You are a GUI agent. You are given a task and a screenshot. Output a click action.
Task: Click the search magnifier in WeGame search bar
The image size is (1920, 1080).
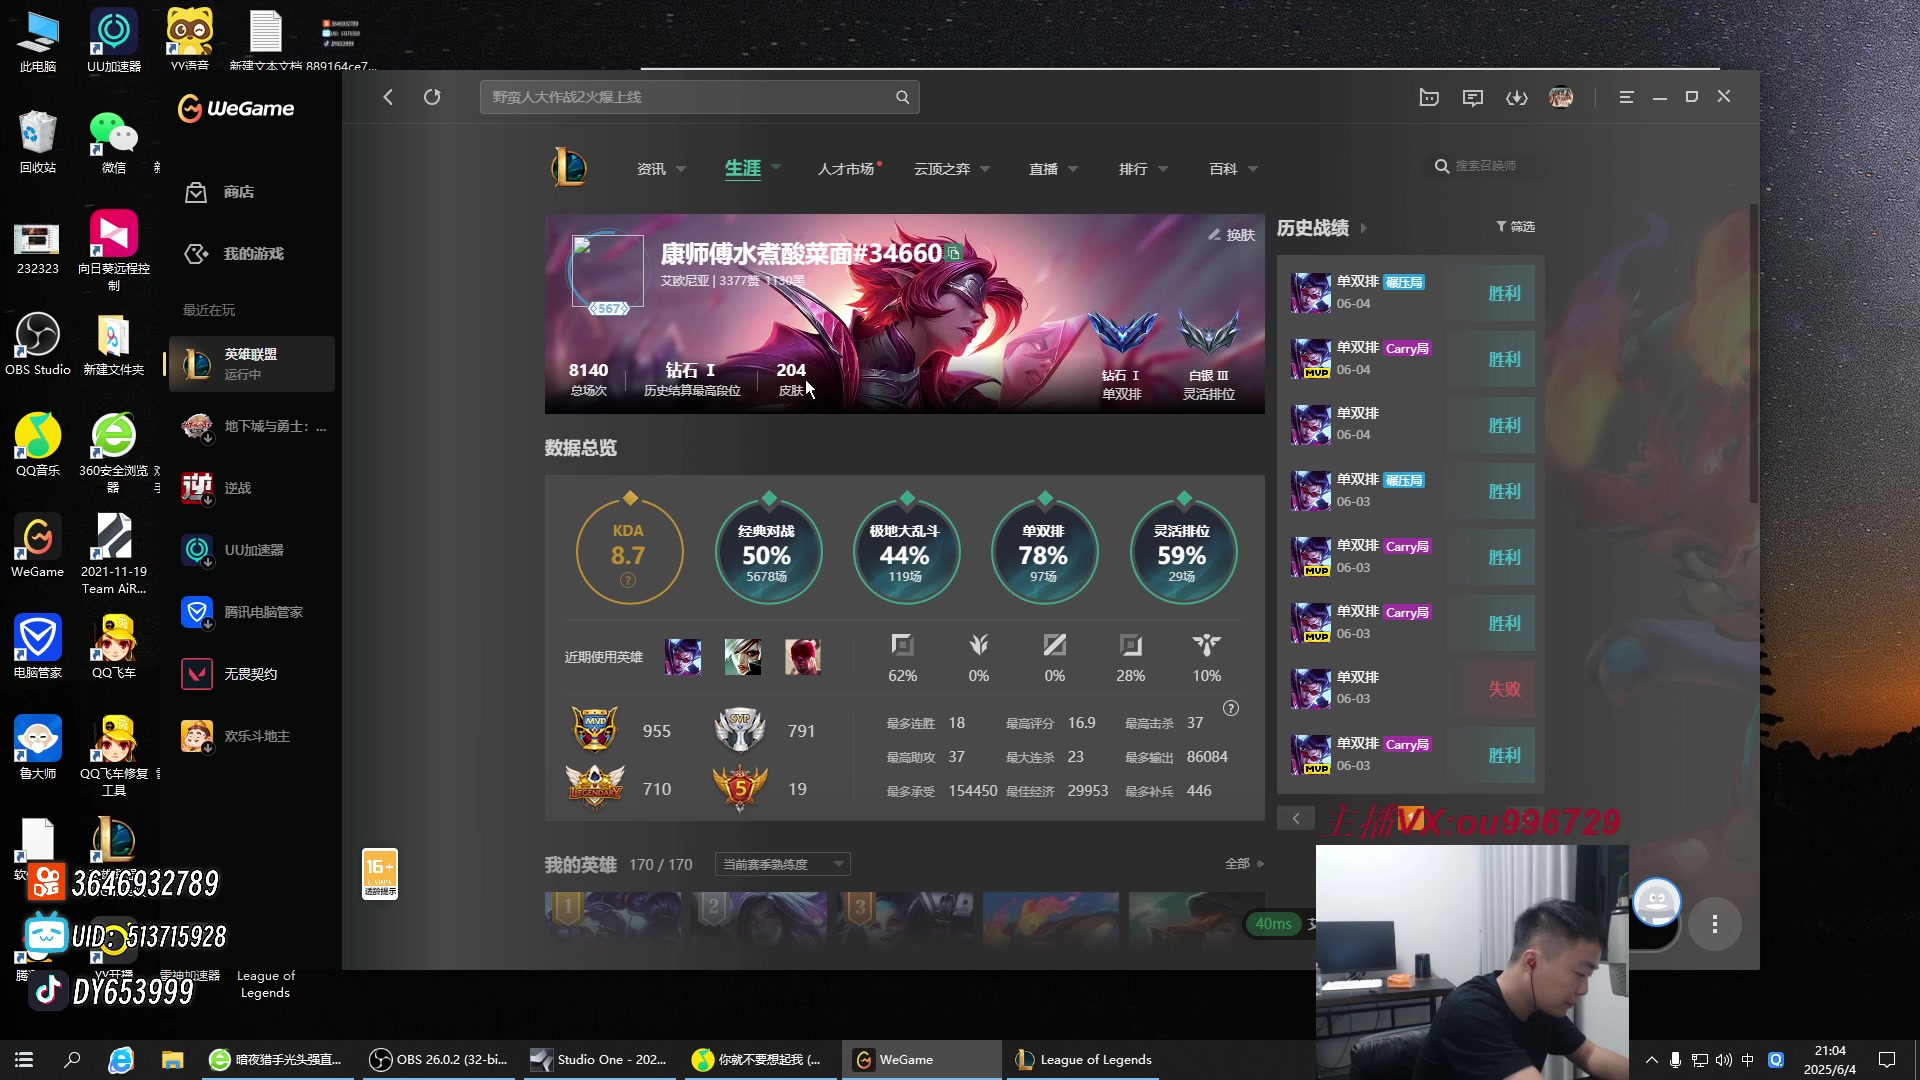coord(902,97)
